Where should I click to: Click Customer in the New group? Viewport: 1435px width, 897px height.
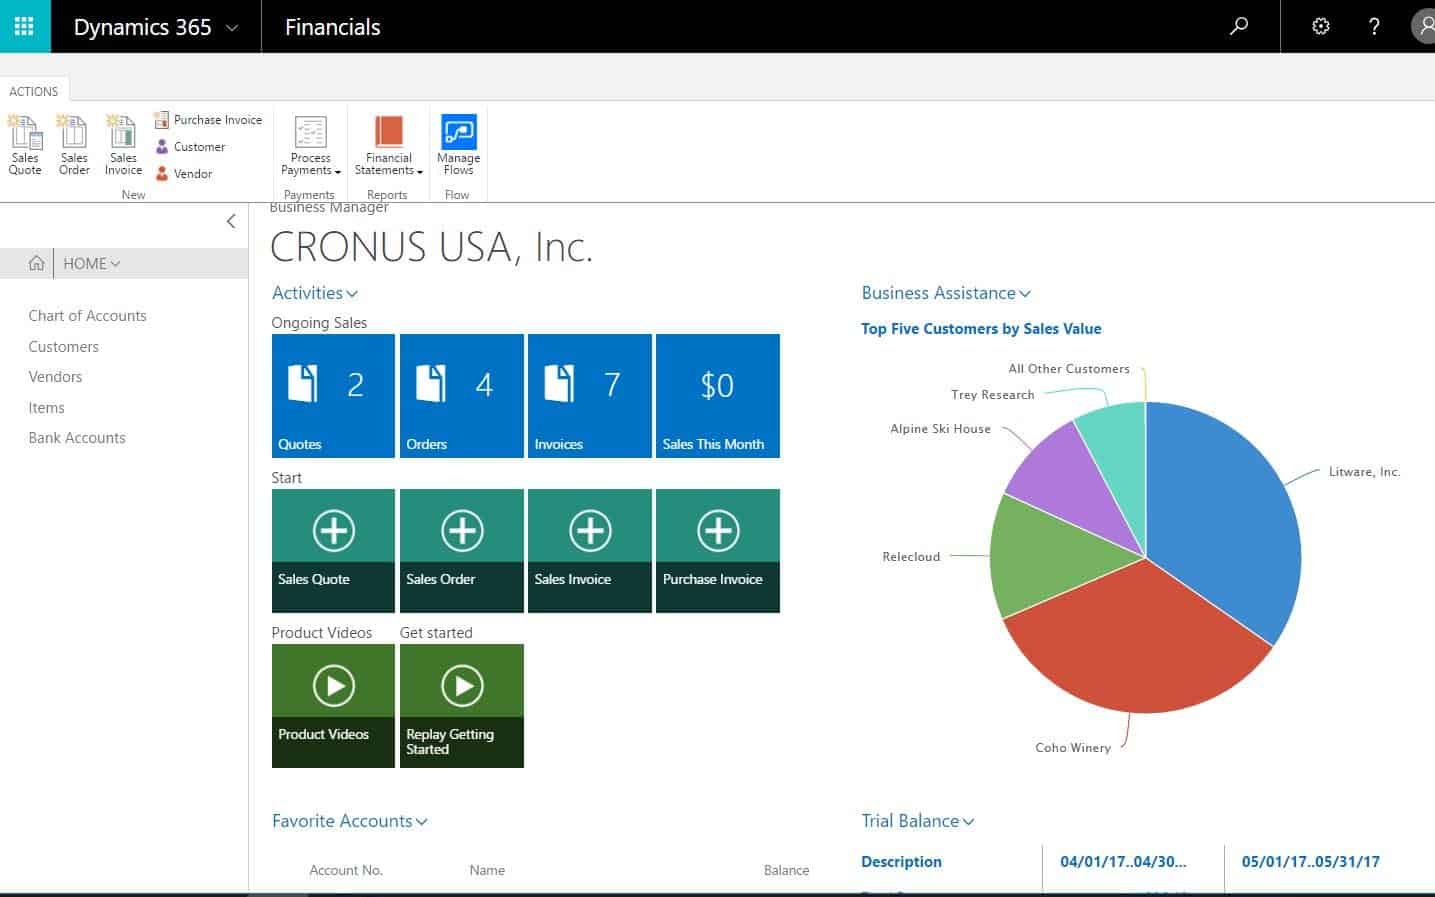[x=190, y=146]
